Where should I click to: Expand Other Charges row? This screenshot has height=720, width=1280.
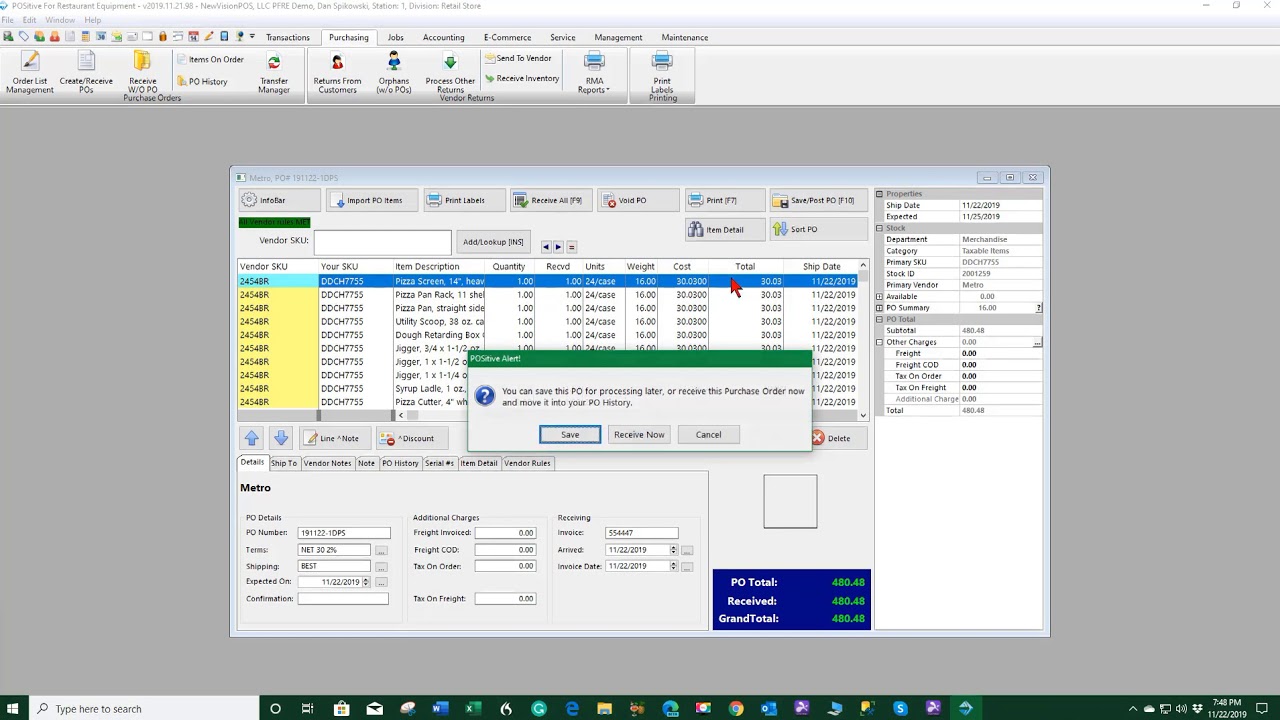point(880,342)
